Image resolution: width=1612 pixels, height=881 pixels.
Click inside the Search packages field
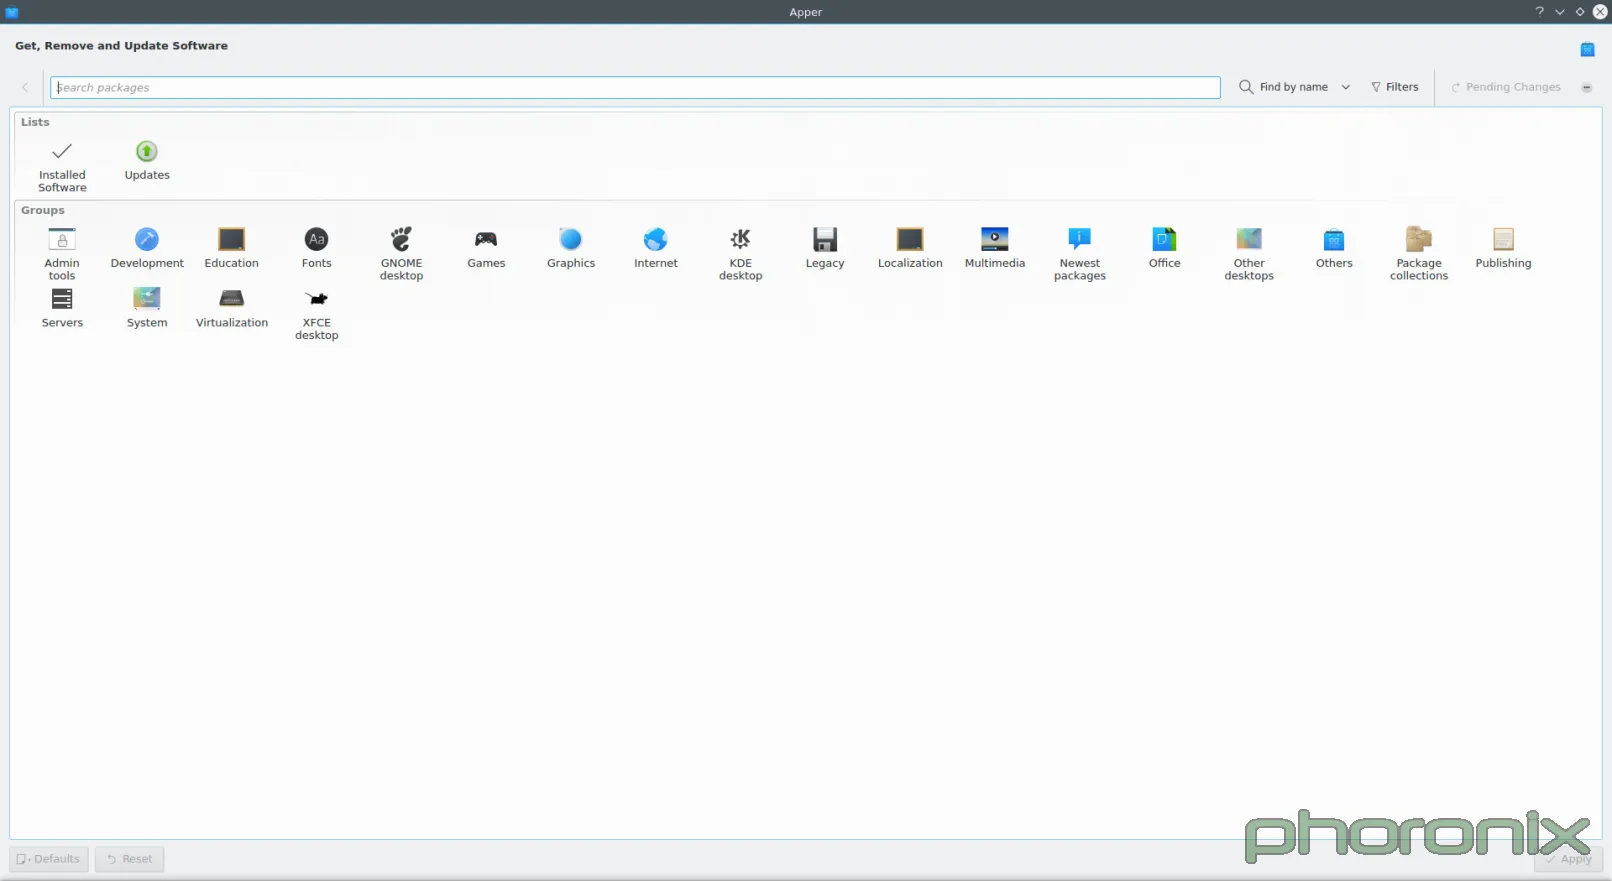pyautogui.click(x=635, y=88)
